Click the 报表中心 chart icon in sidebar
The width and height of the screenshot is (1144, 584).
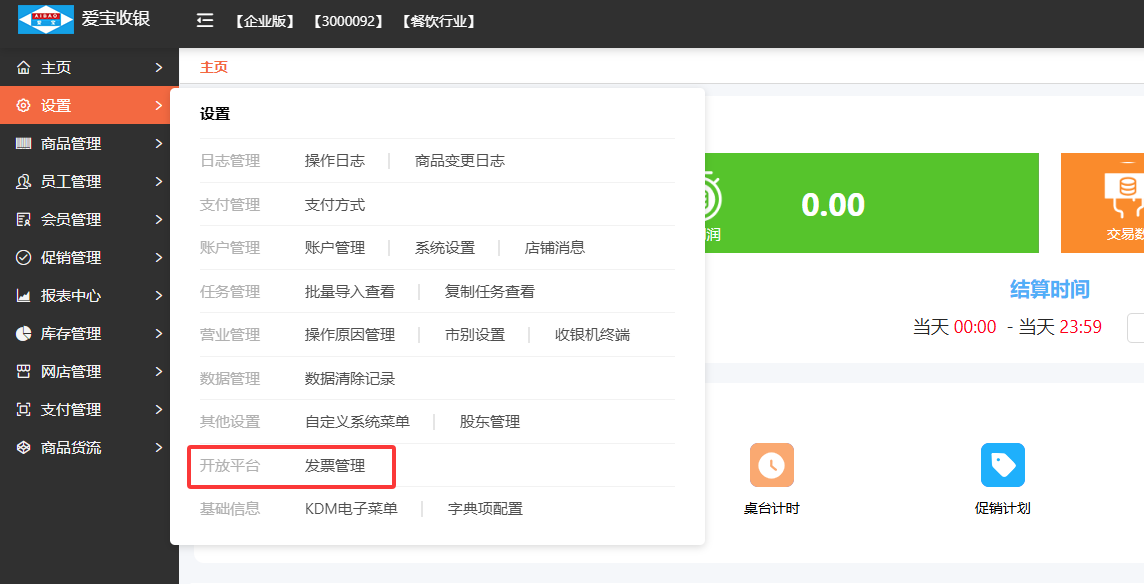(24, 296)
